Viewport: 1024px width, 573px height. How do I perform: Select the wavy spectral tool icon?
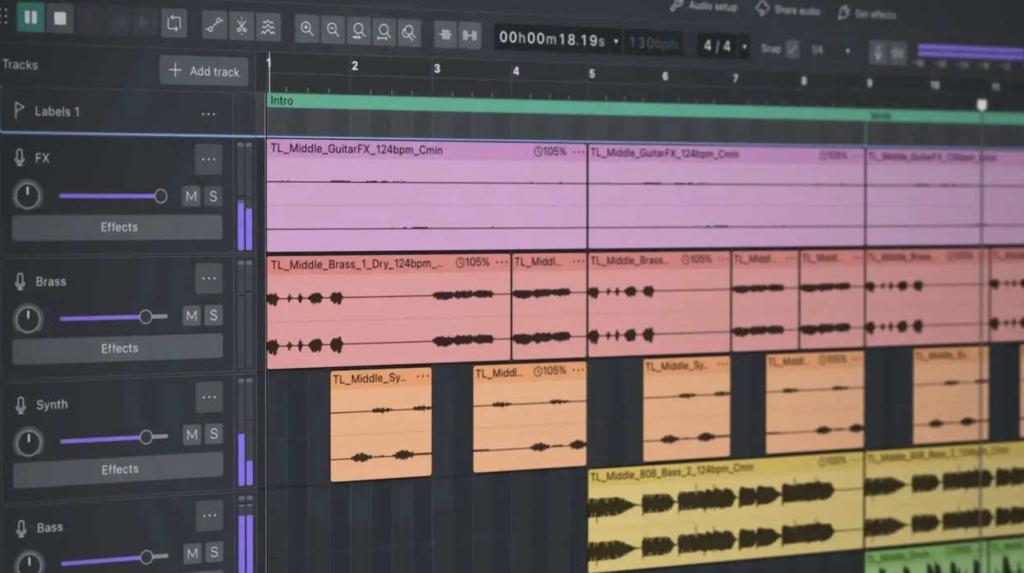coord(268,27)
